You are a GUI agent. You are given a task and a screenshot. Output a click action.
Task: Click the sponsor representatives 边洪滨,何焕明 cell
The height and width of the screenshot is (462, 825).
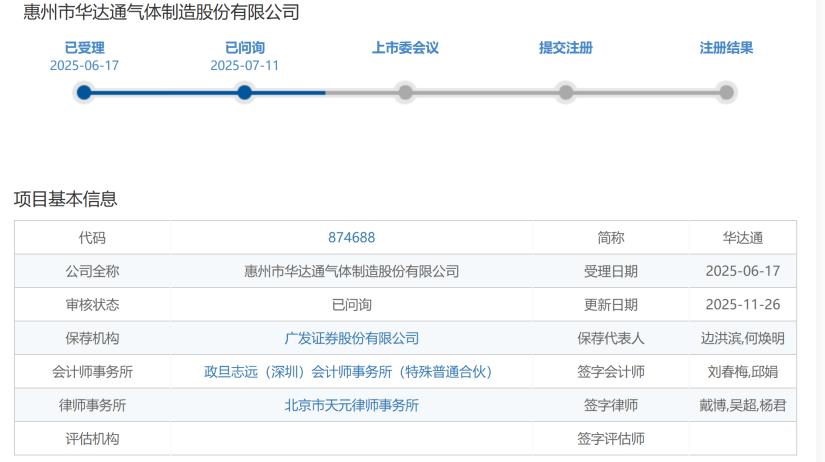(742, 338)
